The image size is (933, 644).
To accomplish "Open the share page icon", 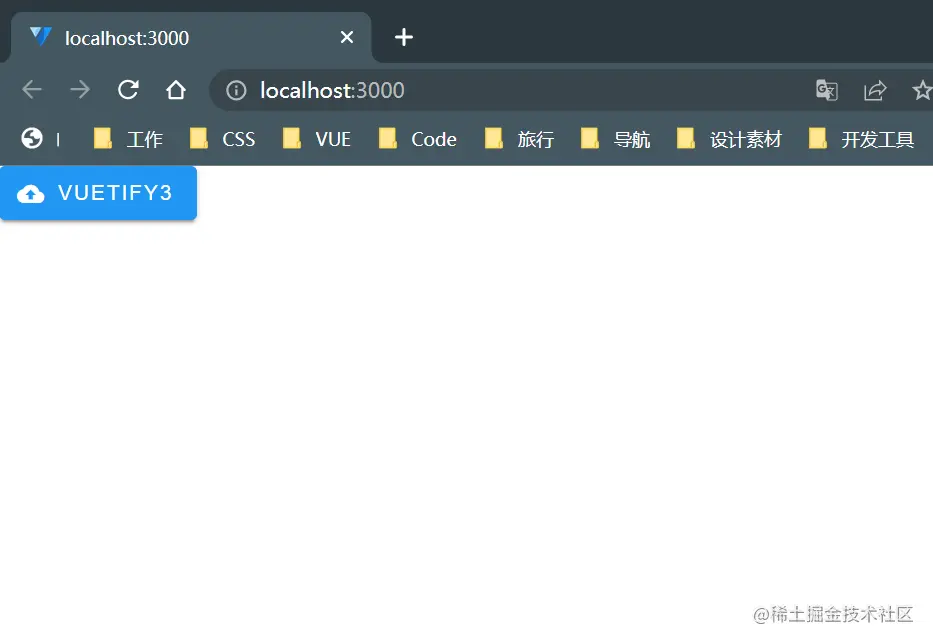I will (875, 90).
